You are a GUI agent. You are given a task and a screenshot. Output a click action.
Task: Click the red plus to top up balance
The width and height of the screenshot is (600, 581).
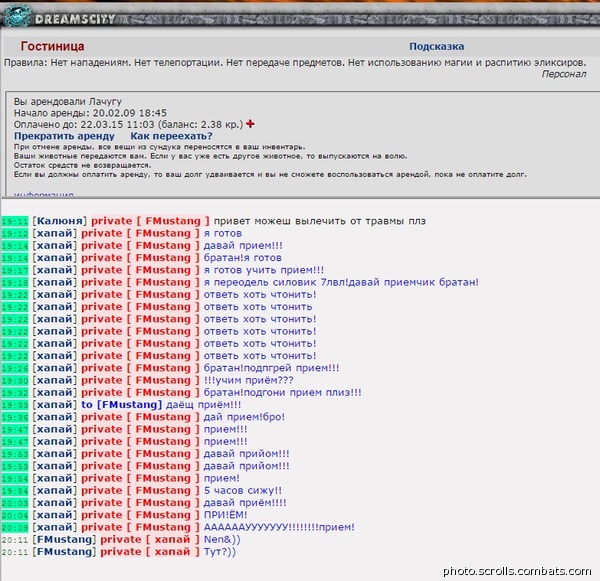(250, 124)
